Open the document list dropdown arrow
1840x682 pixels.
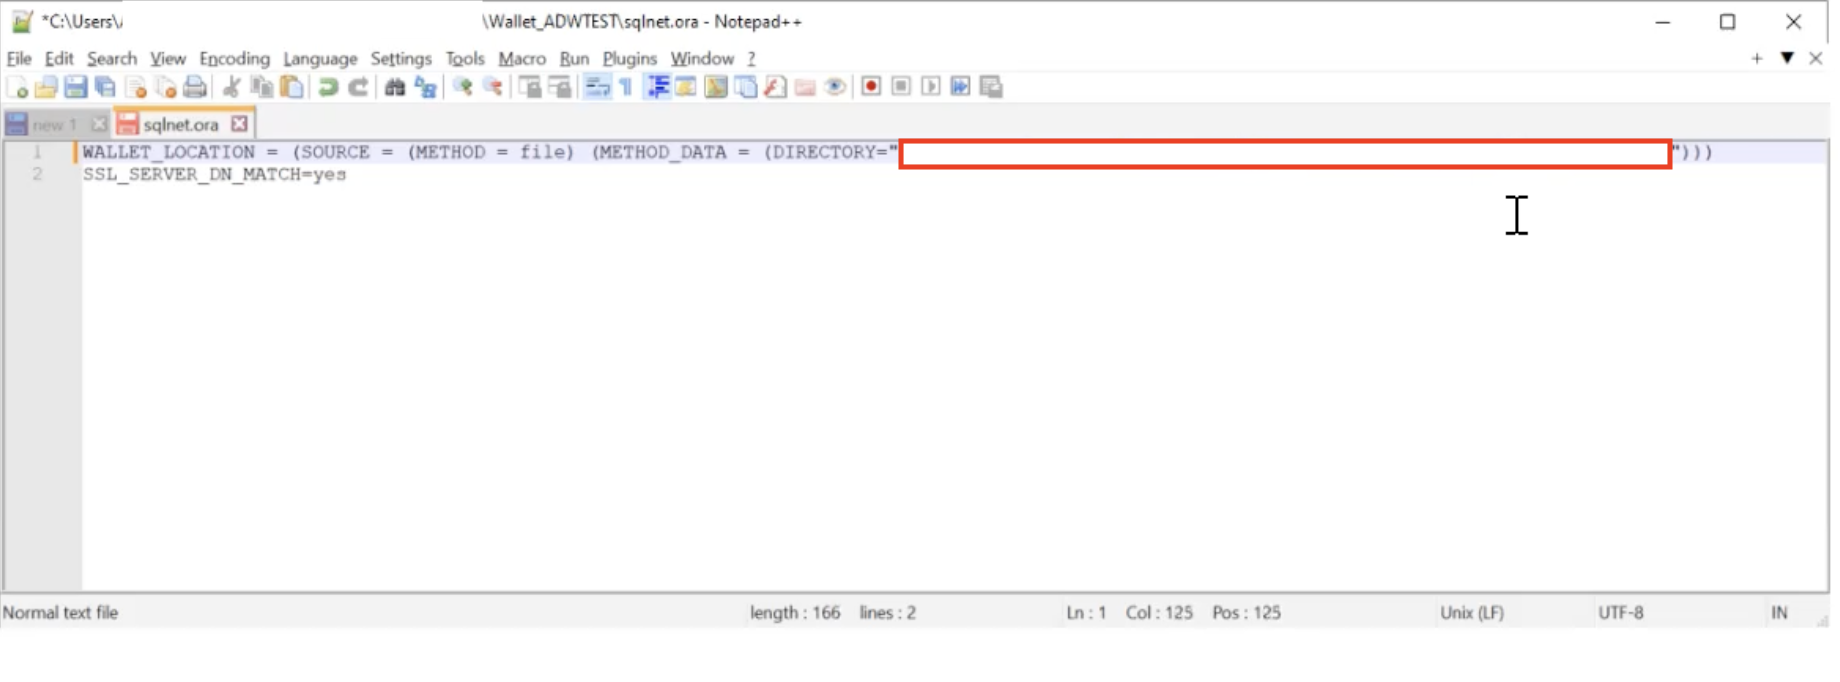point(1787,58)
